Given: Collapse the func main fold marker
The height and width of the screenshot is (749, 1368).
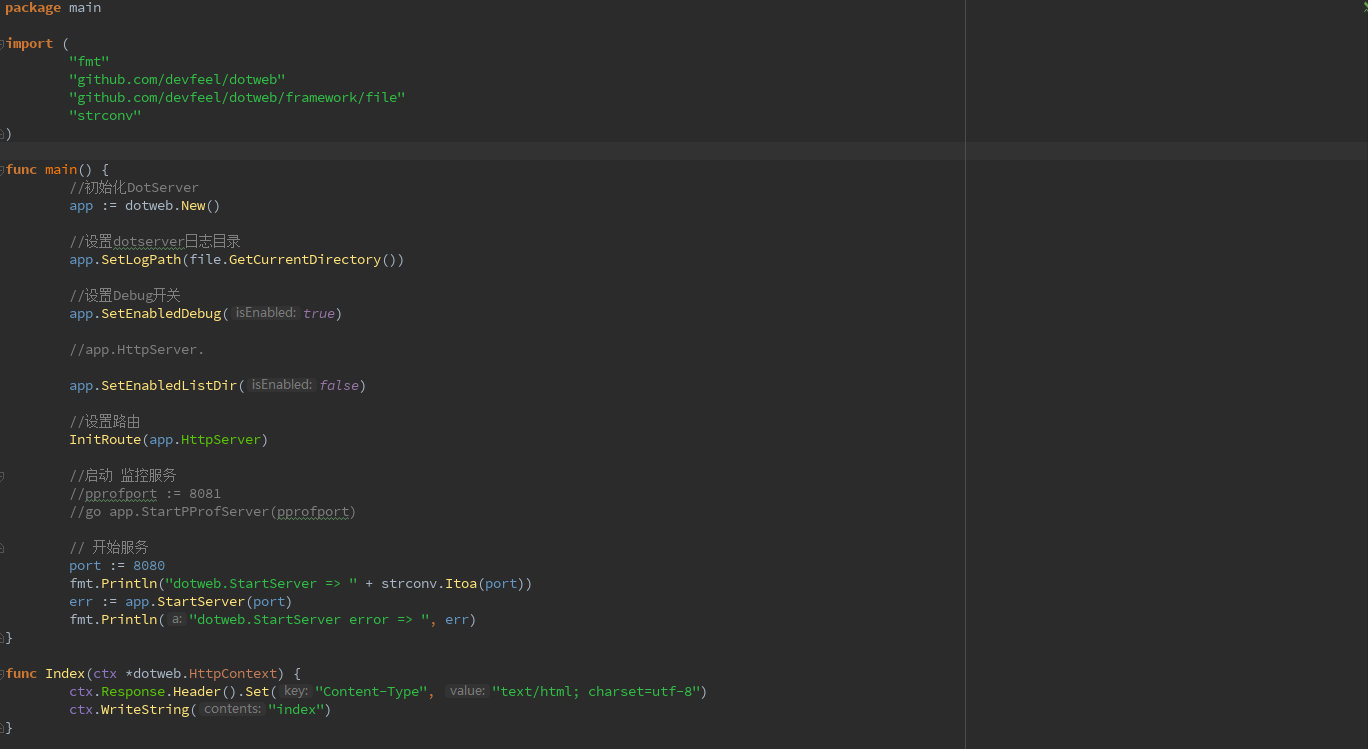Looking at the screenshot, I should coord(2,169).
